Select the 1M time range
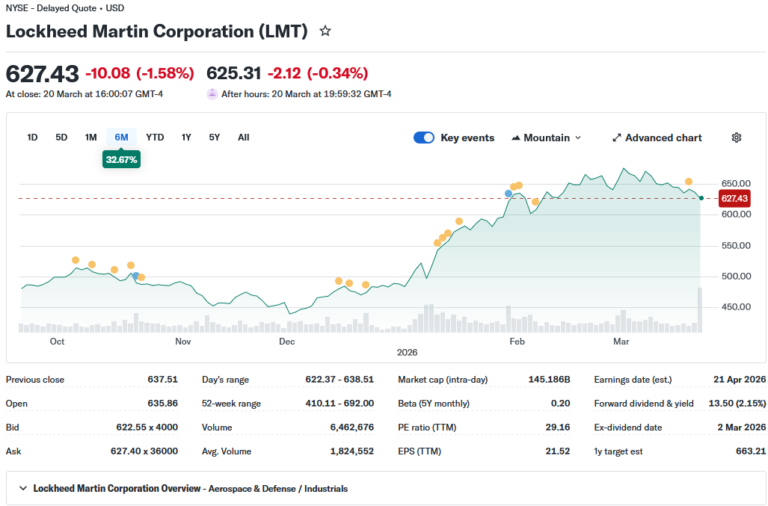The image size is (768, 506). click(x=91, y=137)
